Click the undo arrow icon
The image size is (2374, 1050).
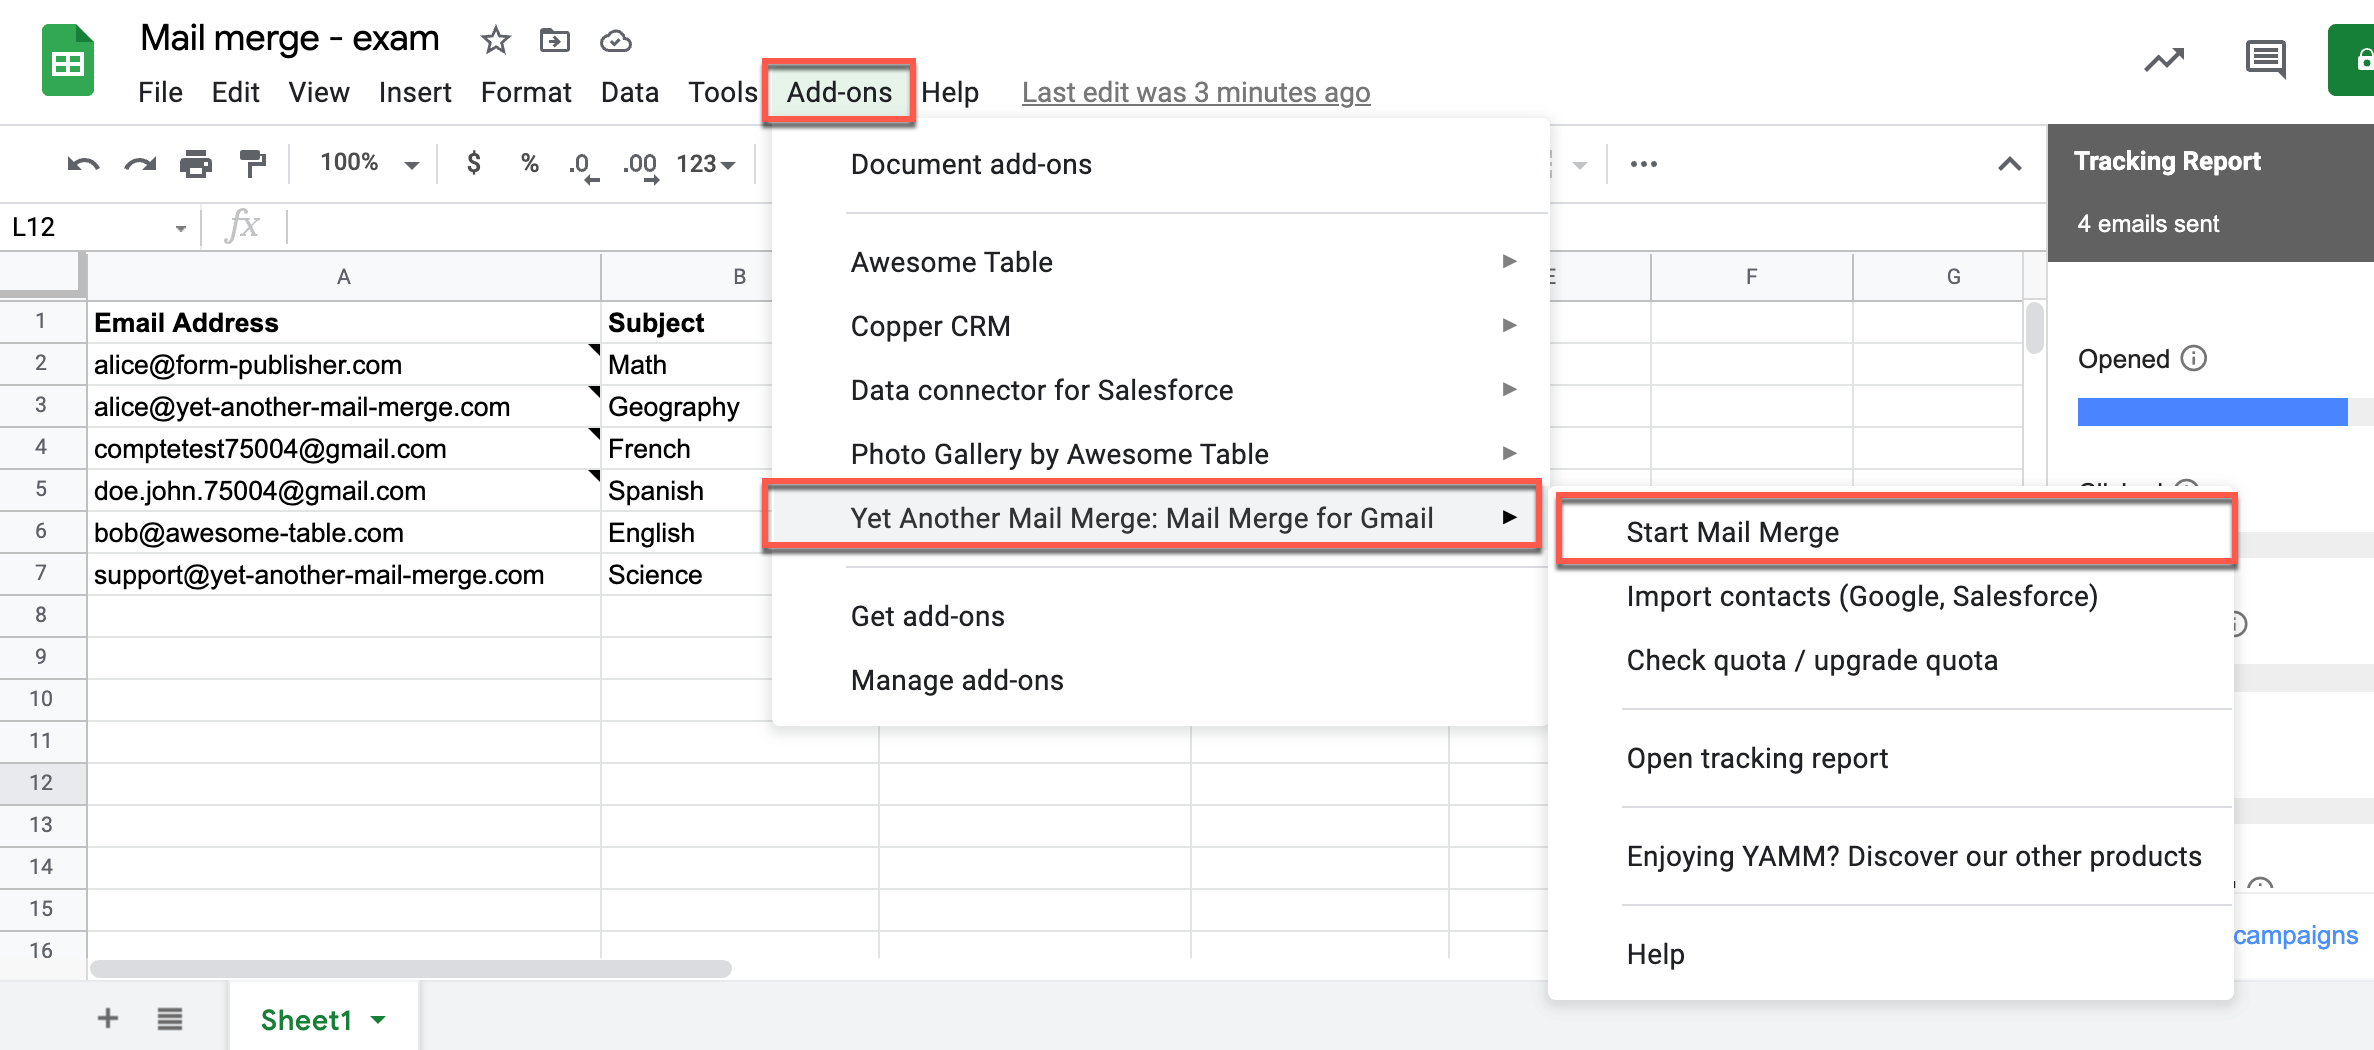pyautogui.click(x=83, y=164)
